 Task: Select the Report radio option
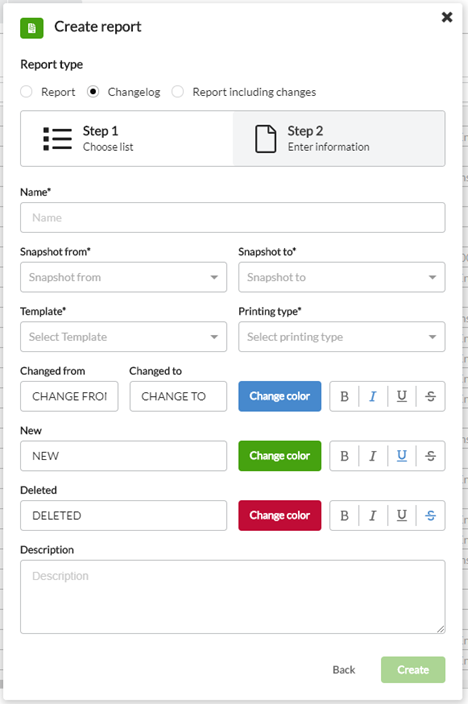point(26,92)
